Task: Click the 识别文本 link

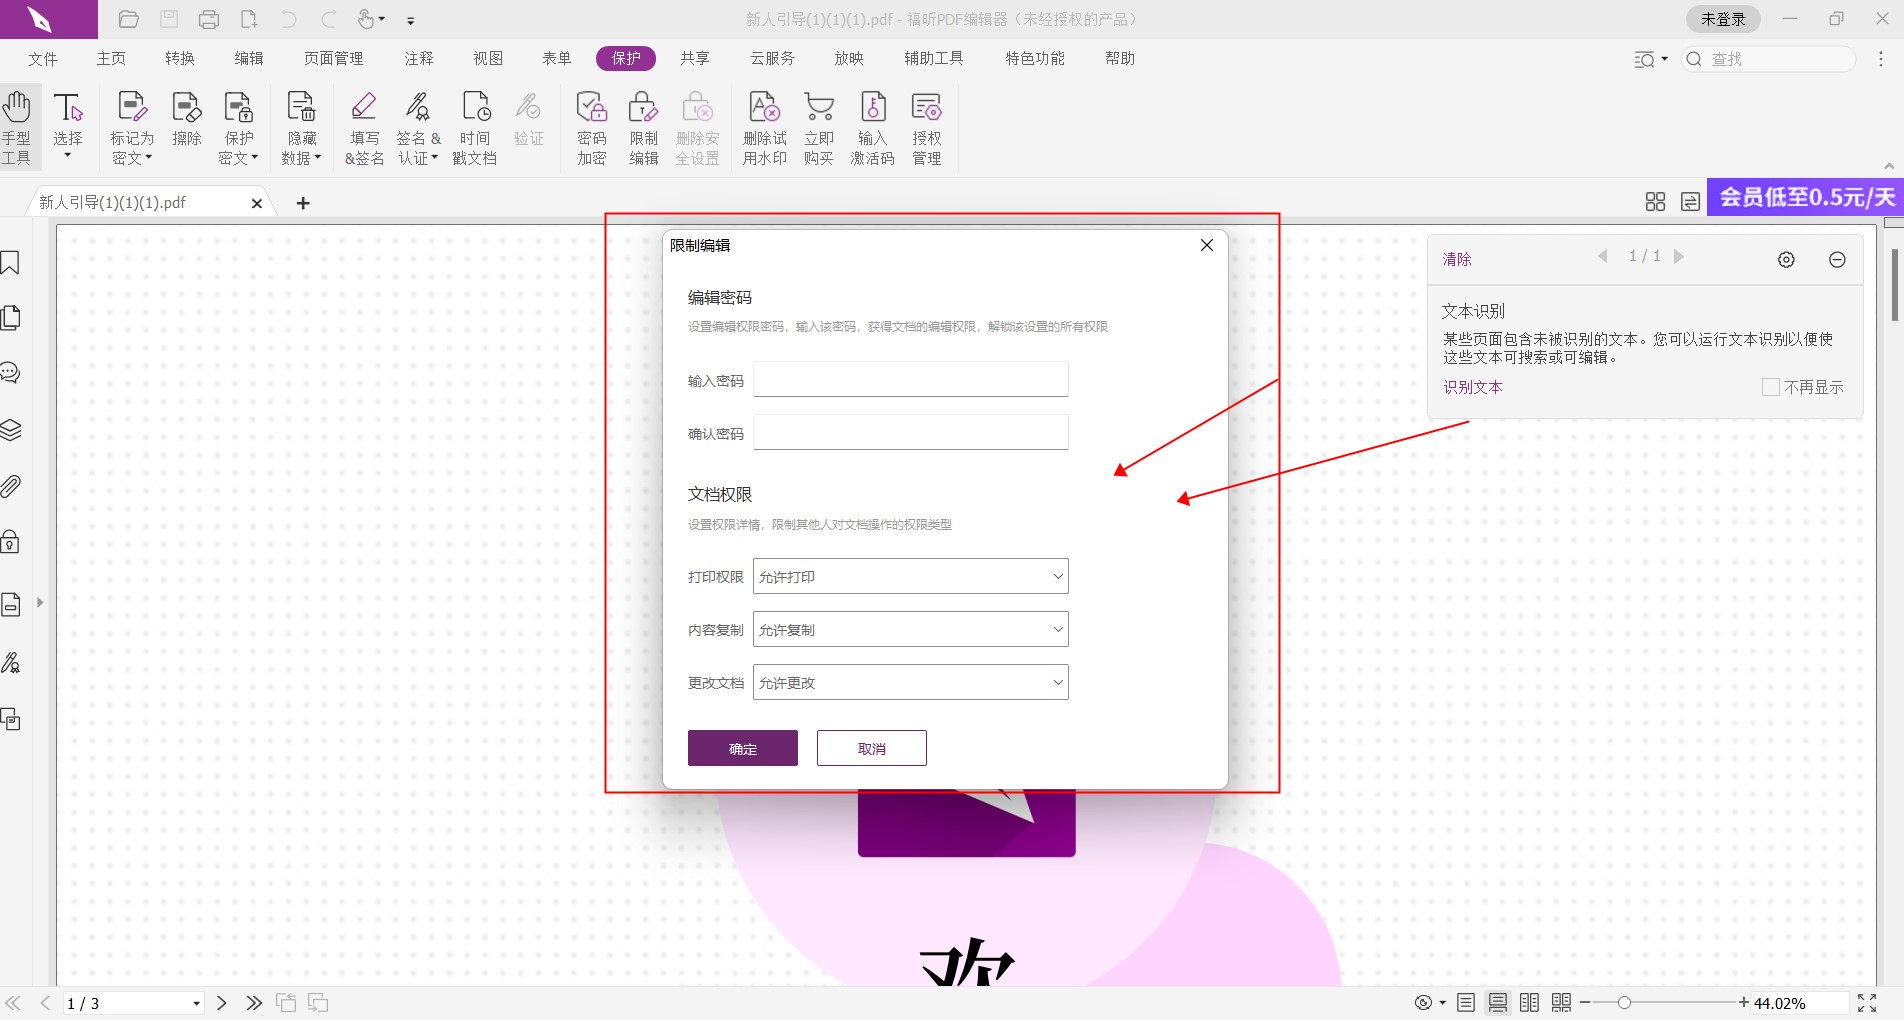Action: (1472, 387)
